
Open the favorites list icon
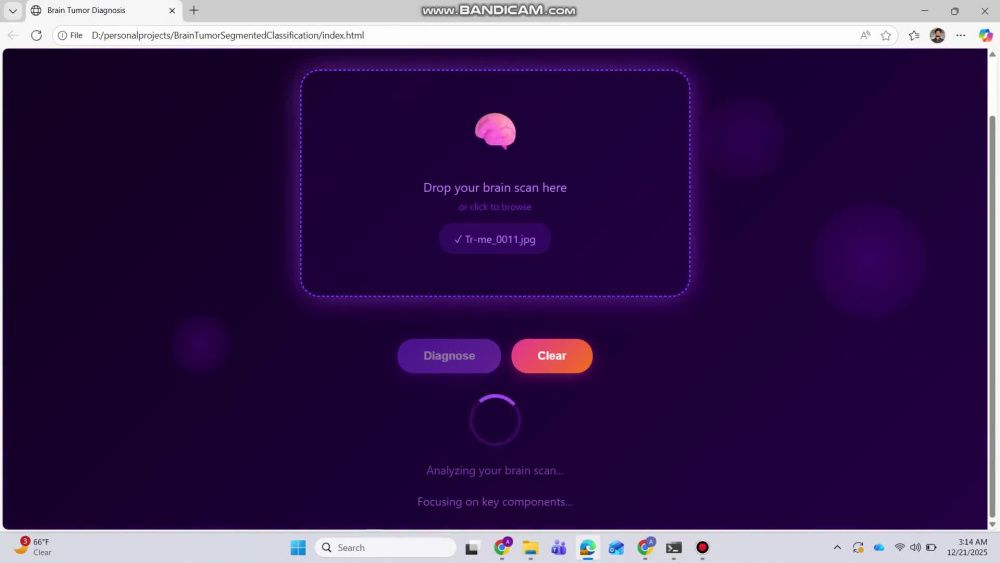point(914,35)
